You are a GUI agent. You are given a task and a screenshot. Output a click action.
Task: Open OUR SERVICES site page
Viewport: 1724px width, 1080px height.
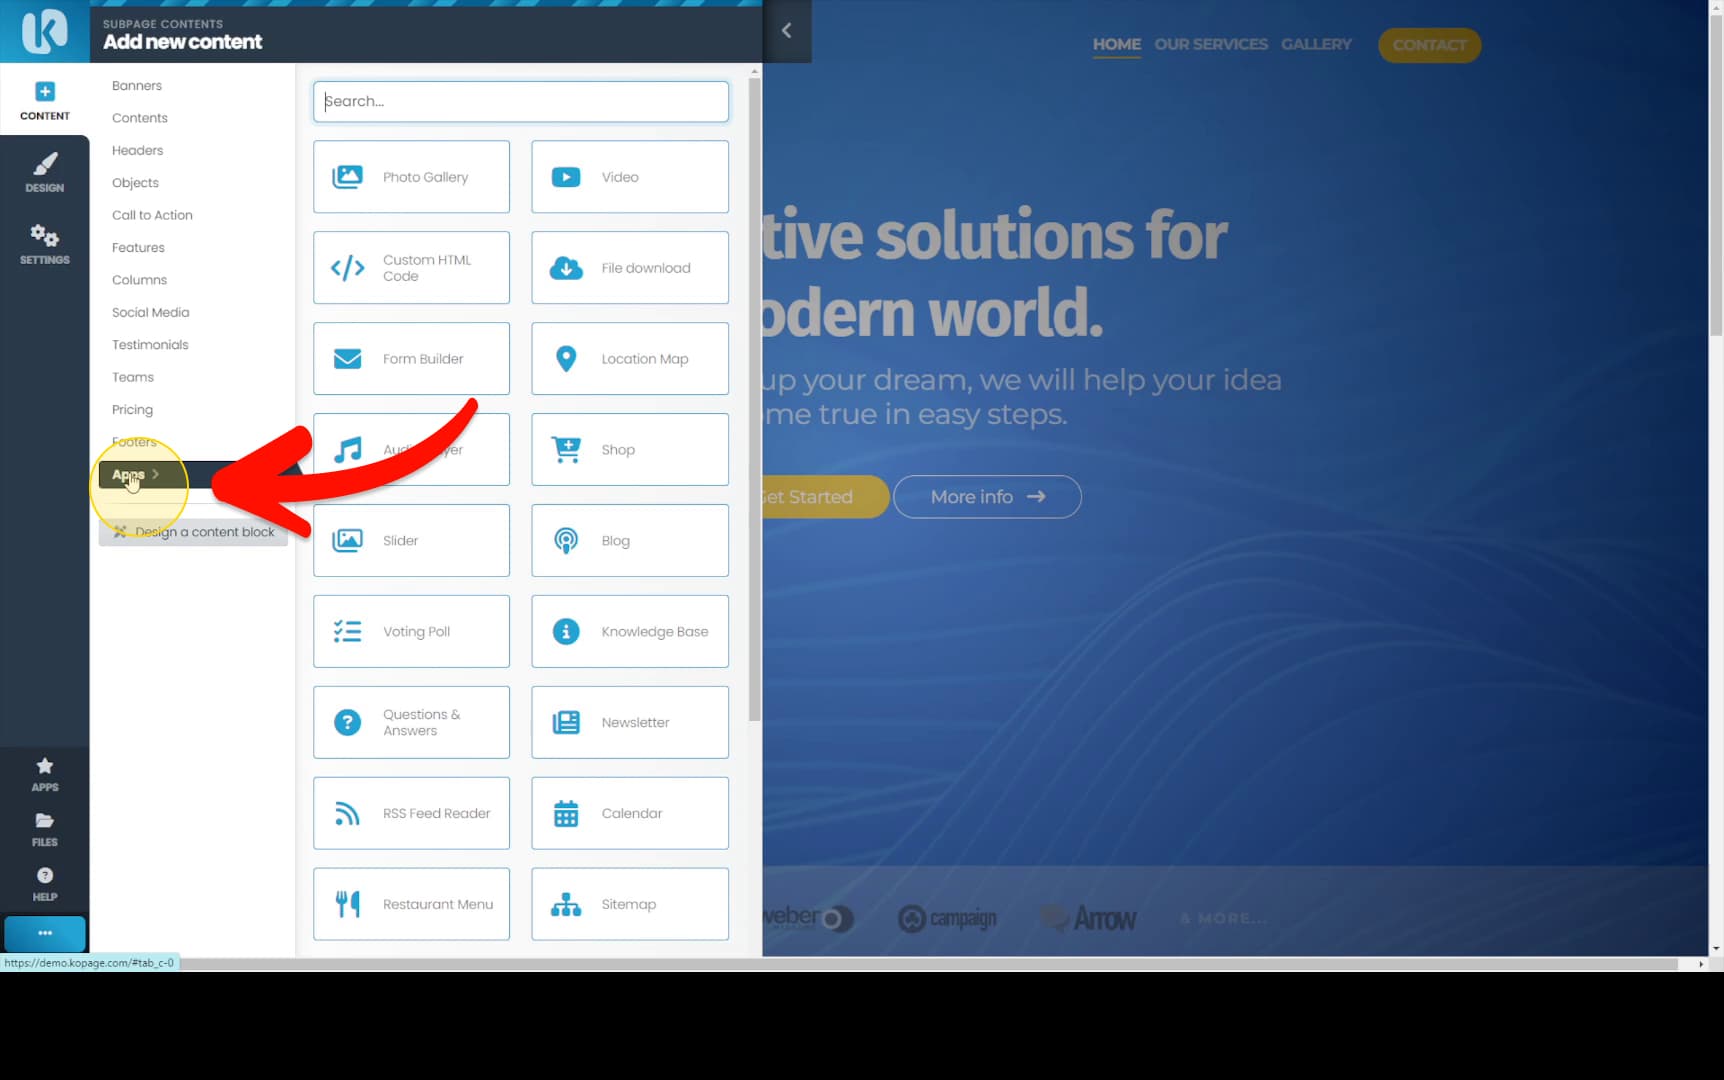1211,45
